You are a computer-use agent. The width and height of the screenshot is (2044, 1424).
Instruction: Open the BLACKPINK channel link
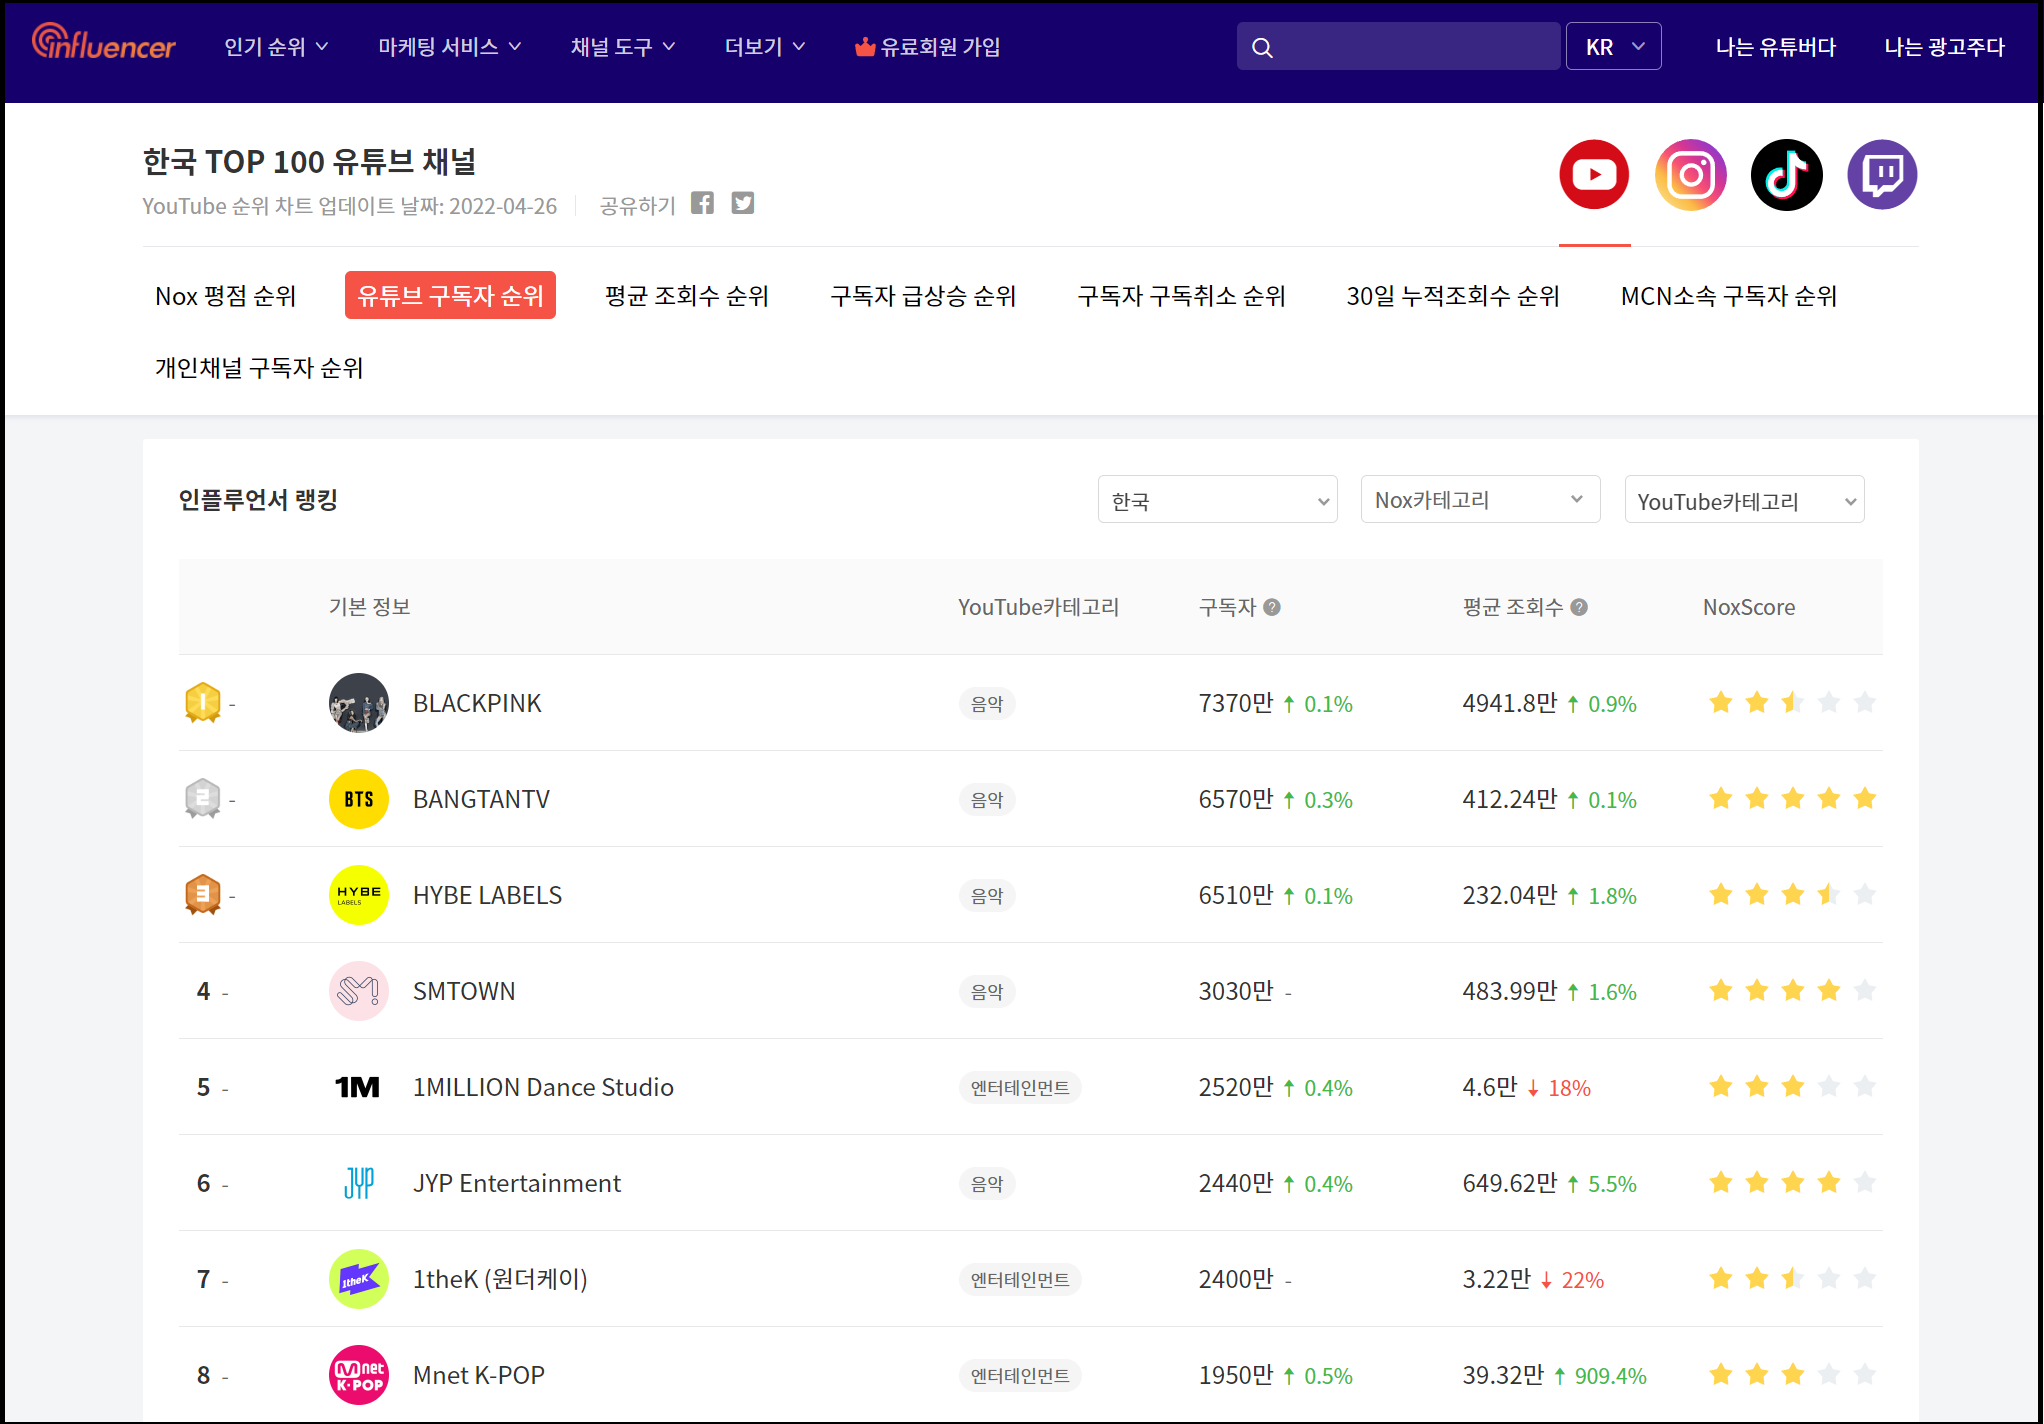tap(477, 703)
